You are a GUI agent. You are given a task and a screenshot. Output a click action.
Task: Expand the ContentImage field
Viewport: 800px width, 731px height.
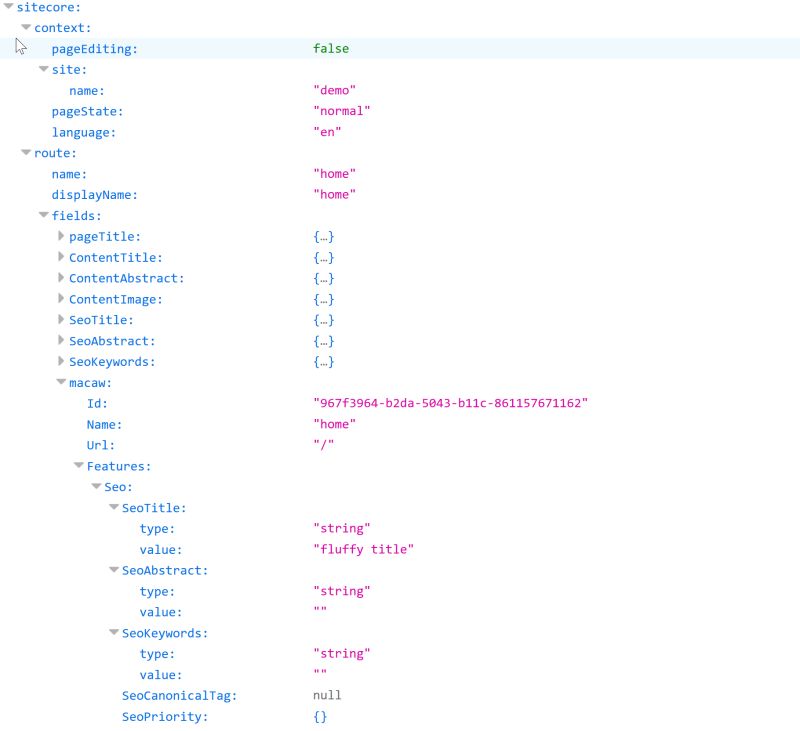pyautogui.click(x=59, y=299)
